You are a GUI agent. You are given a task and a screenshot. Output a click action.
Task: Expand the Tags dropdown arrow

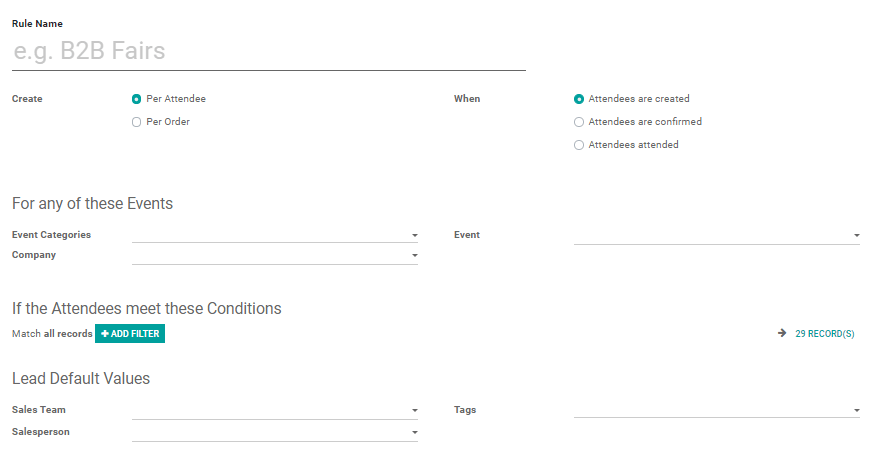click(856, 411)
